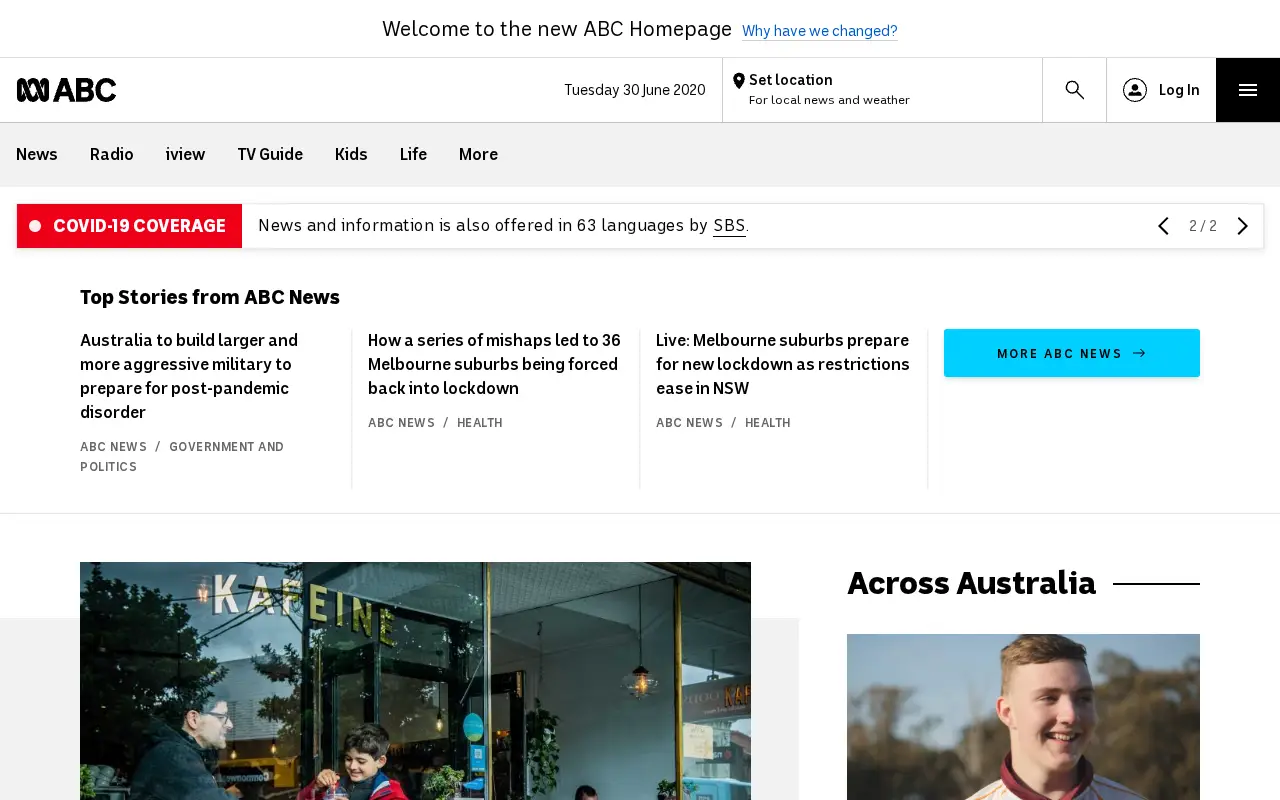Click the 2 / 2 ticker counter

pyautogui.click(x=1203, y=226)
